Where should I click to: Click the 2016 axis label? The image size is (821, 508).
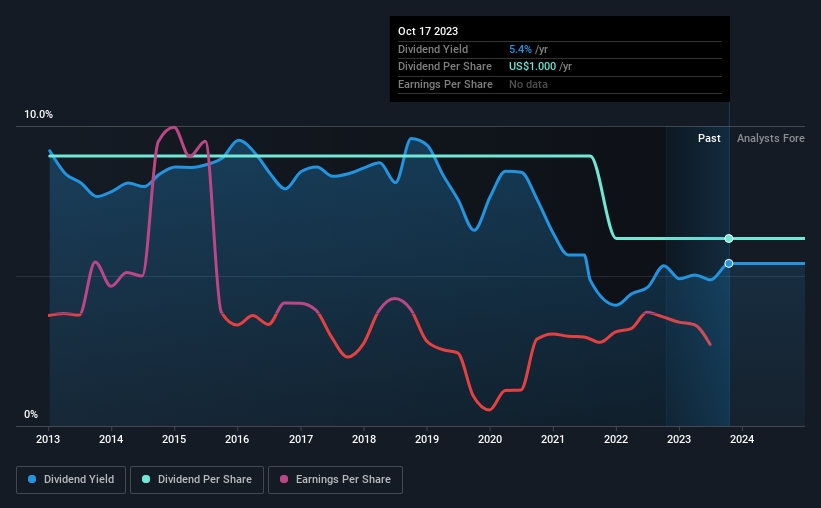(x=237, y=439)
